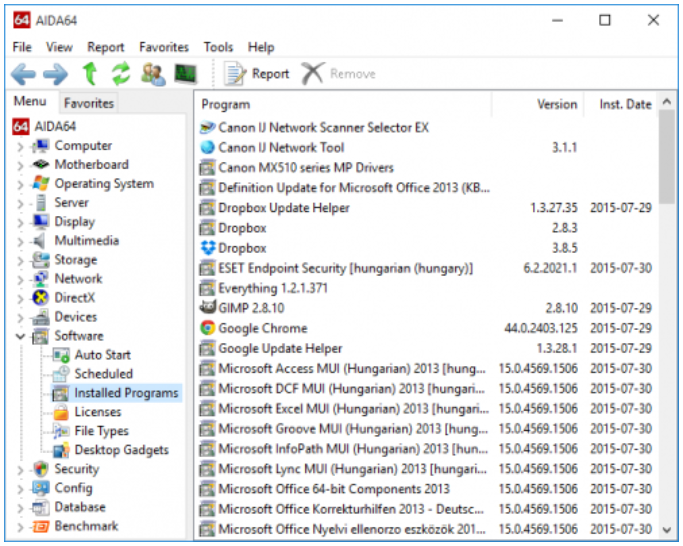
Task: Select Google Update Helper row
Action: click(426, 348)
